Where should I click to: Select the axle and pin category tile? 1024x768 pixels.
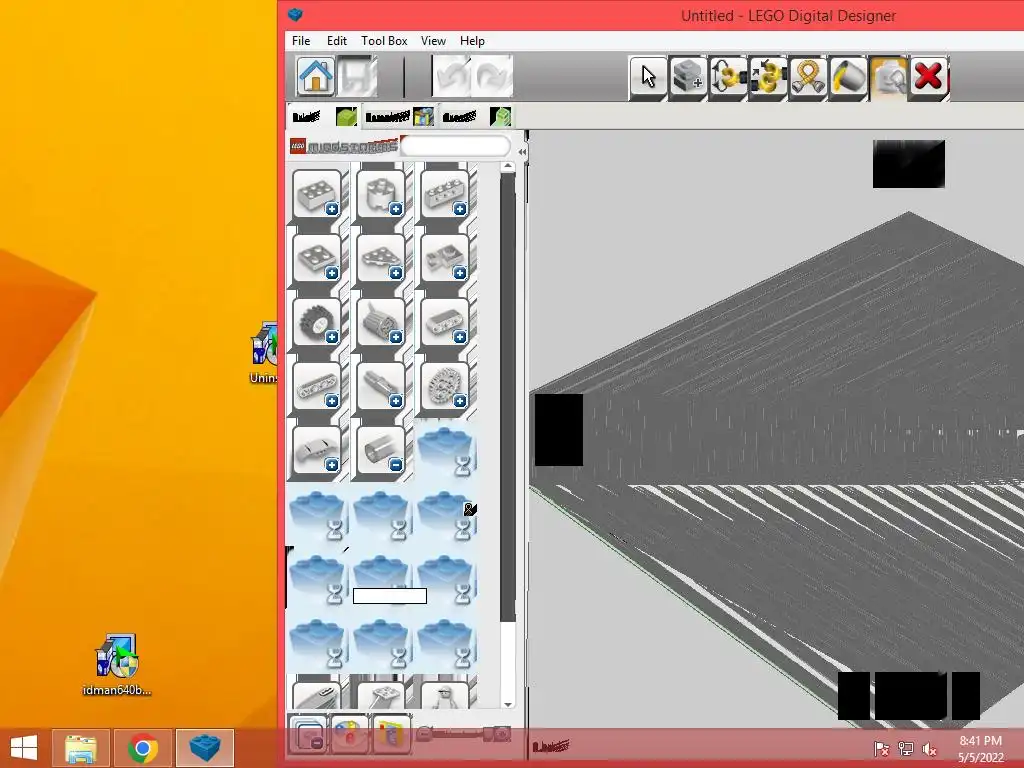[381, 385]
